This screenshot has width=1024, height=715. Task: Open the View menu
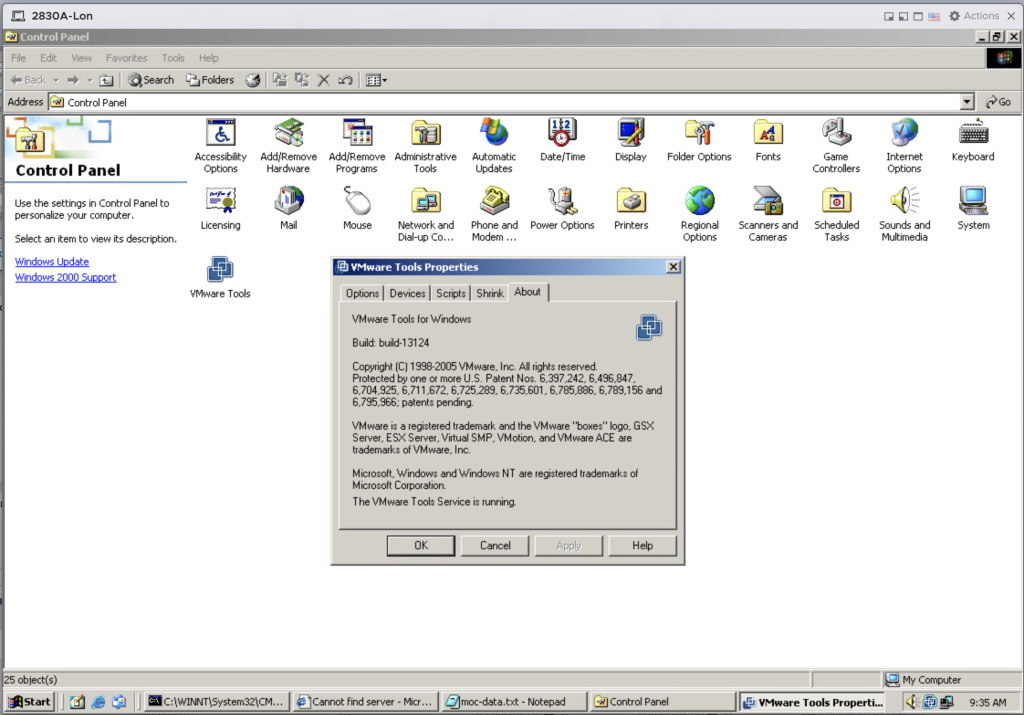[82, 58]
